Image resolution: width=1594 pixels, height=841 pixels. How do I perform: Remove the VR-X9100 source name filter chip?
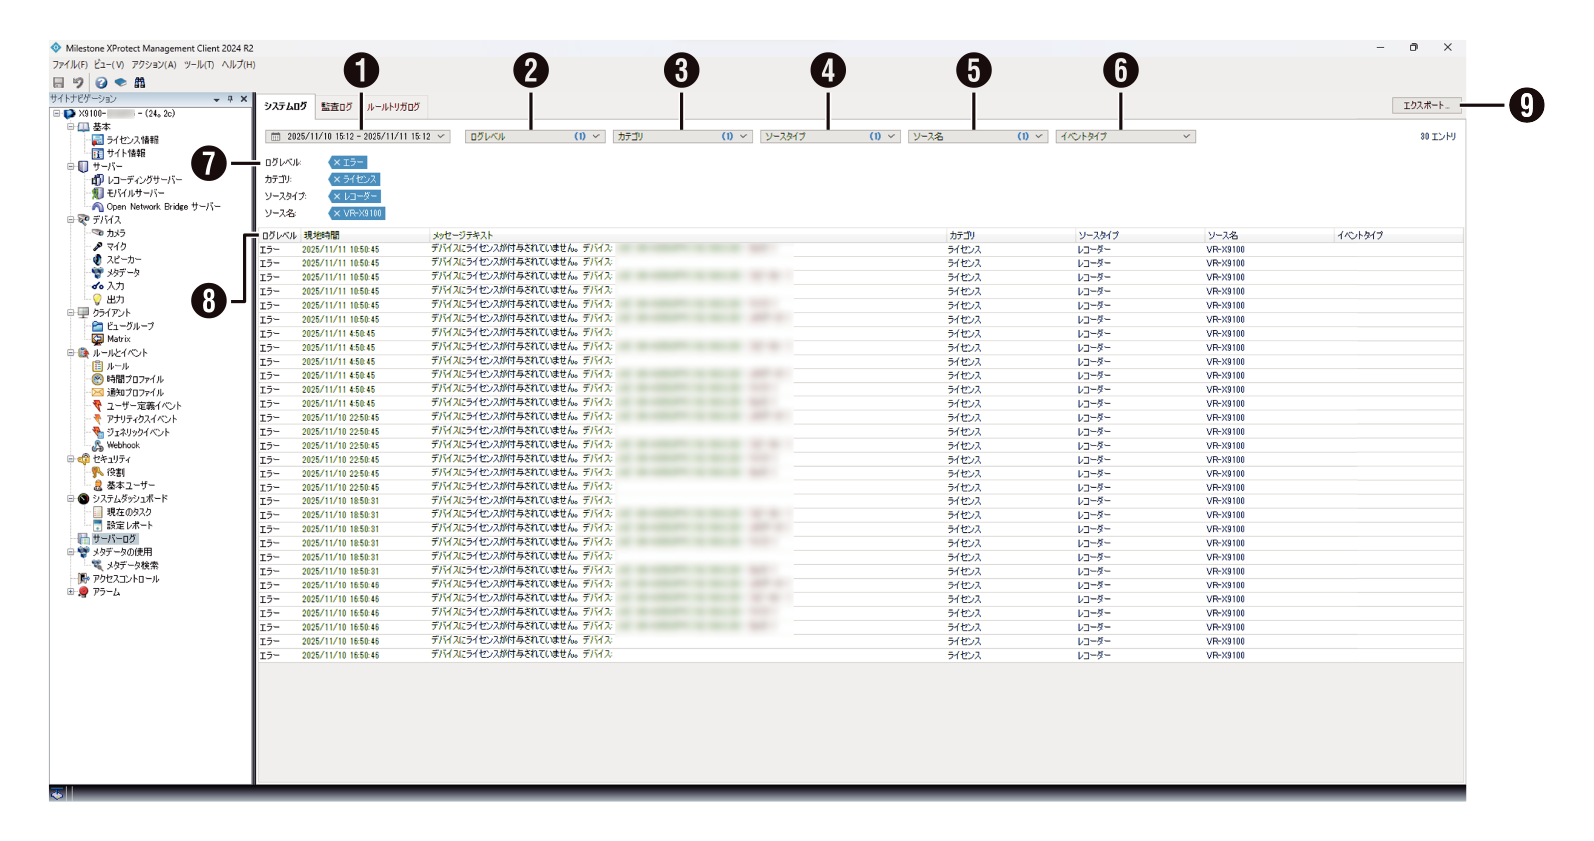[x=337, y=213]
